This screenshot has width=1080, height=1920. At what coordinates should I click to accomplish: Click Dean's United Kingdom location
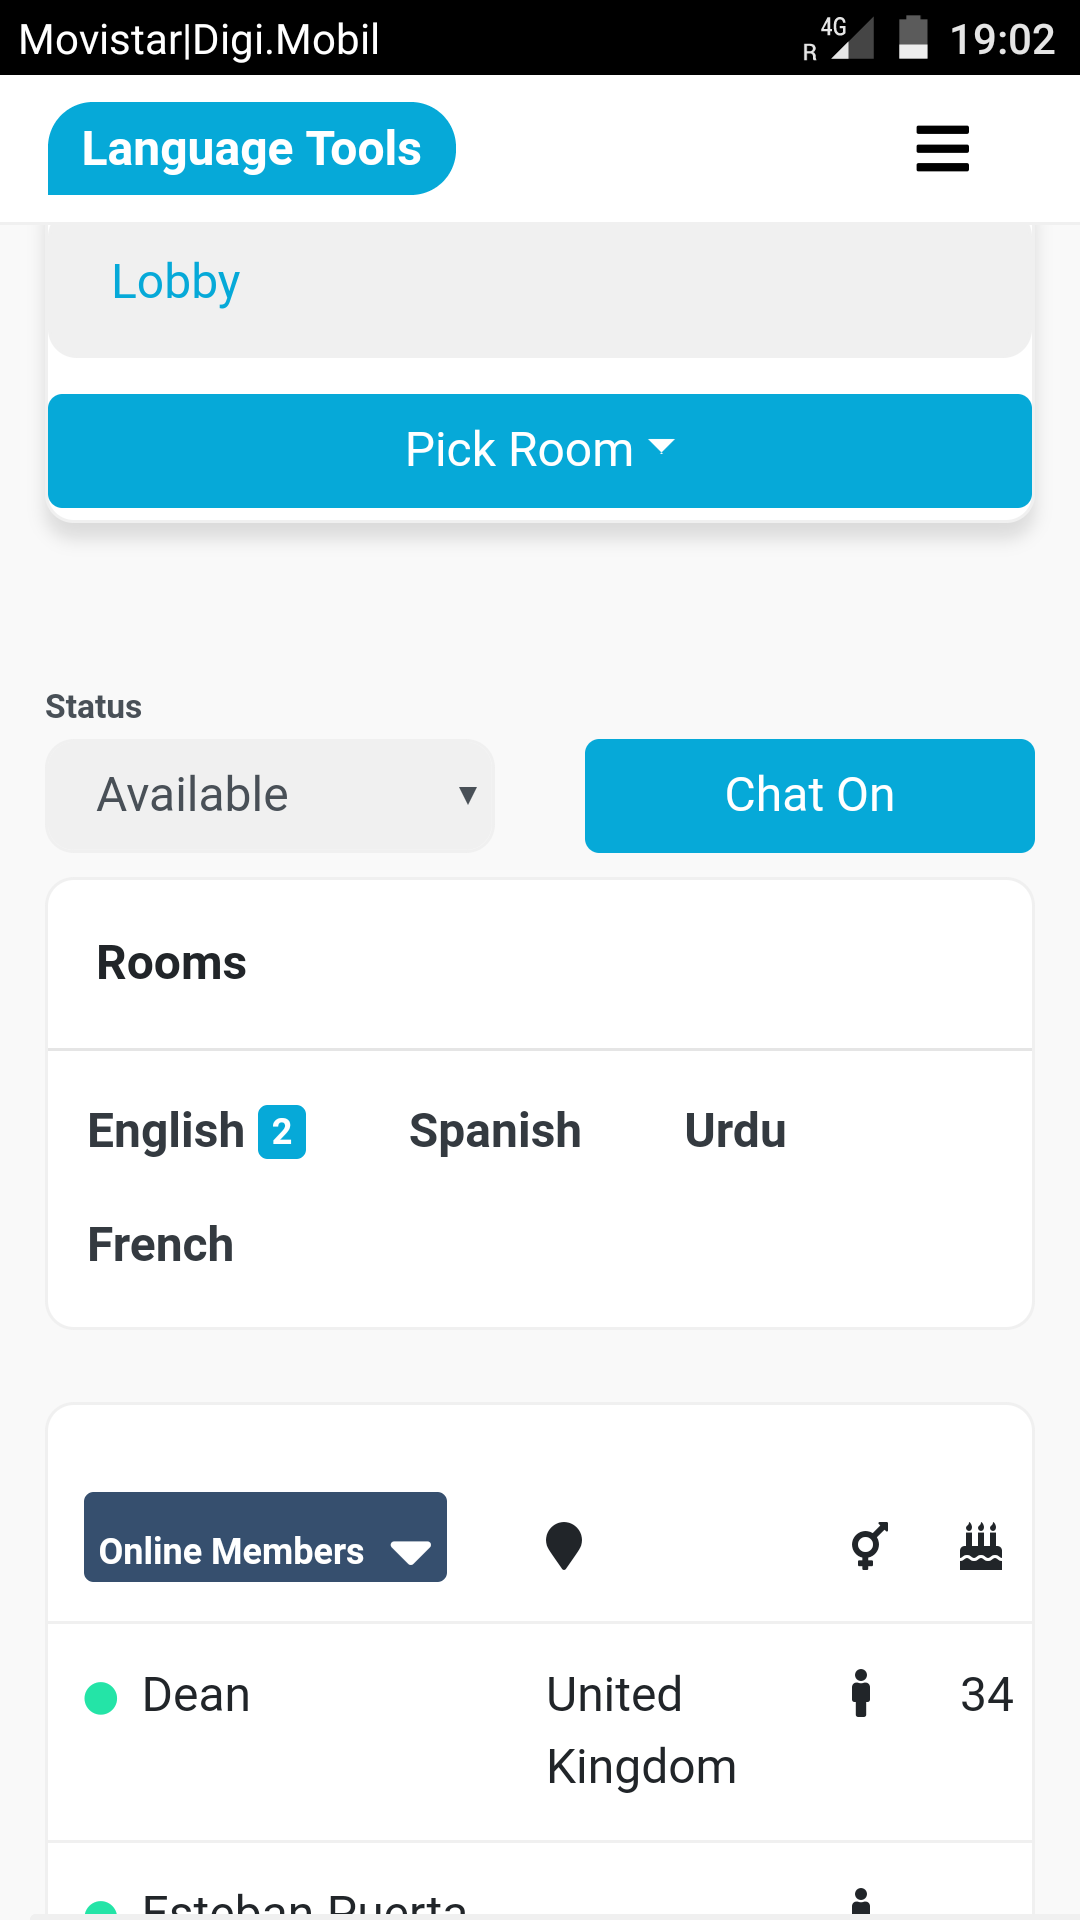641,1730
